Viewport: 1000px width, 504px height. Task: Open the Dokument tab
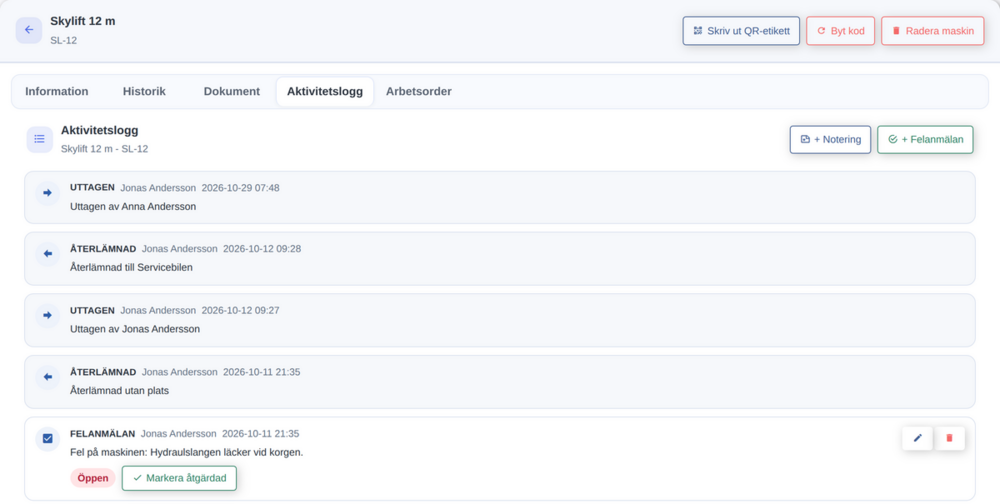click(232, 91)
